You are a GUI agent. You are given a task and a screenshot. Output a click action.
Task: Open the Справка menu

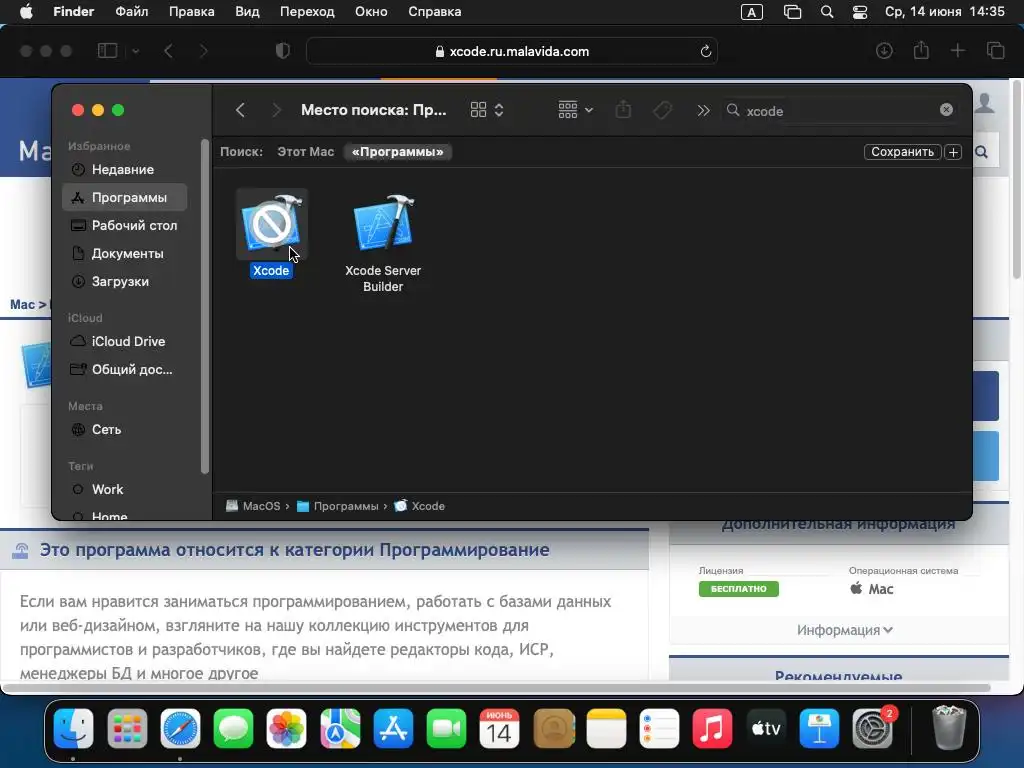tap(434, 12)
